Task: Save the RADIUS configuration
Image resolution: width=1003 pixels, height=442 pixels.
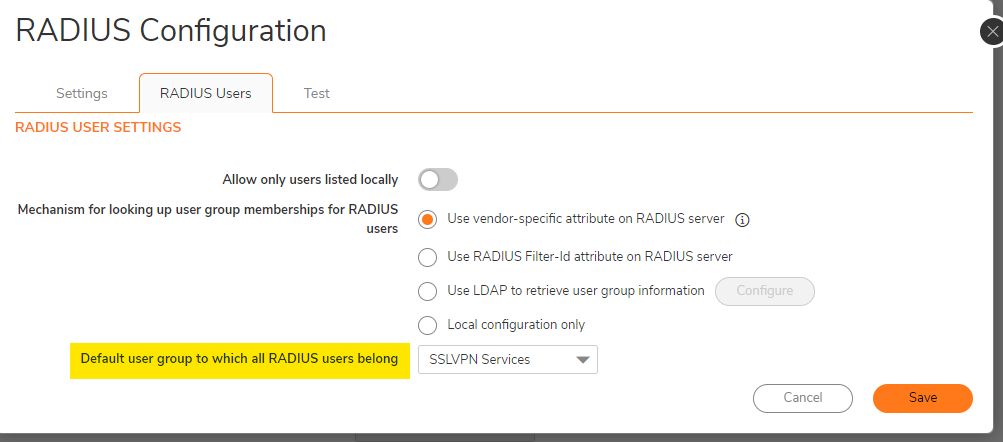Action: tap(922, 398)
